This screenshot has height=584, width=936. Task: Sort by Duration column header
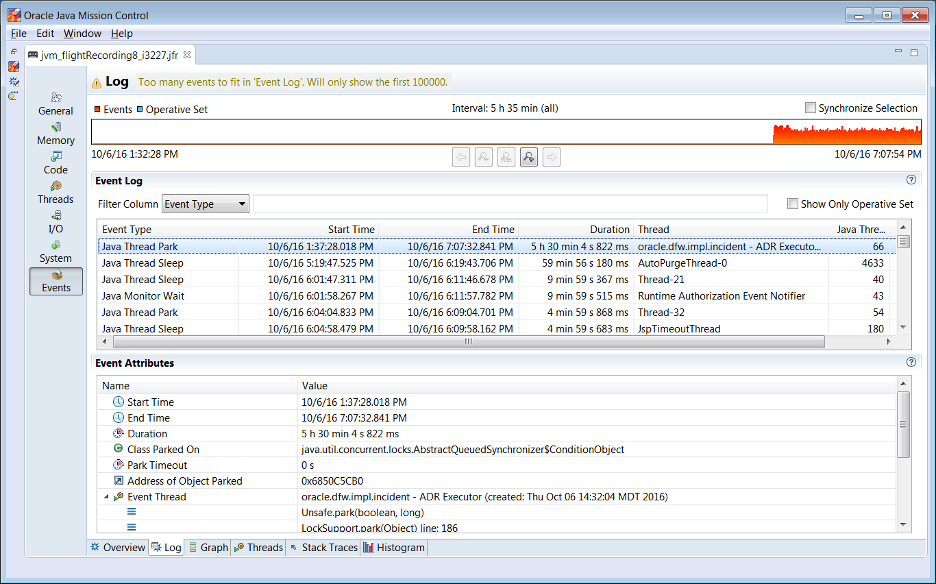click(575, 229)
